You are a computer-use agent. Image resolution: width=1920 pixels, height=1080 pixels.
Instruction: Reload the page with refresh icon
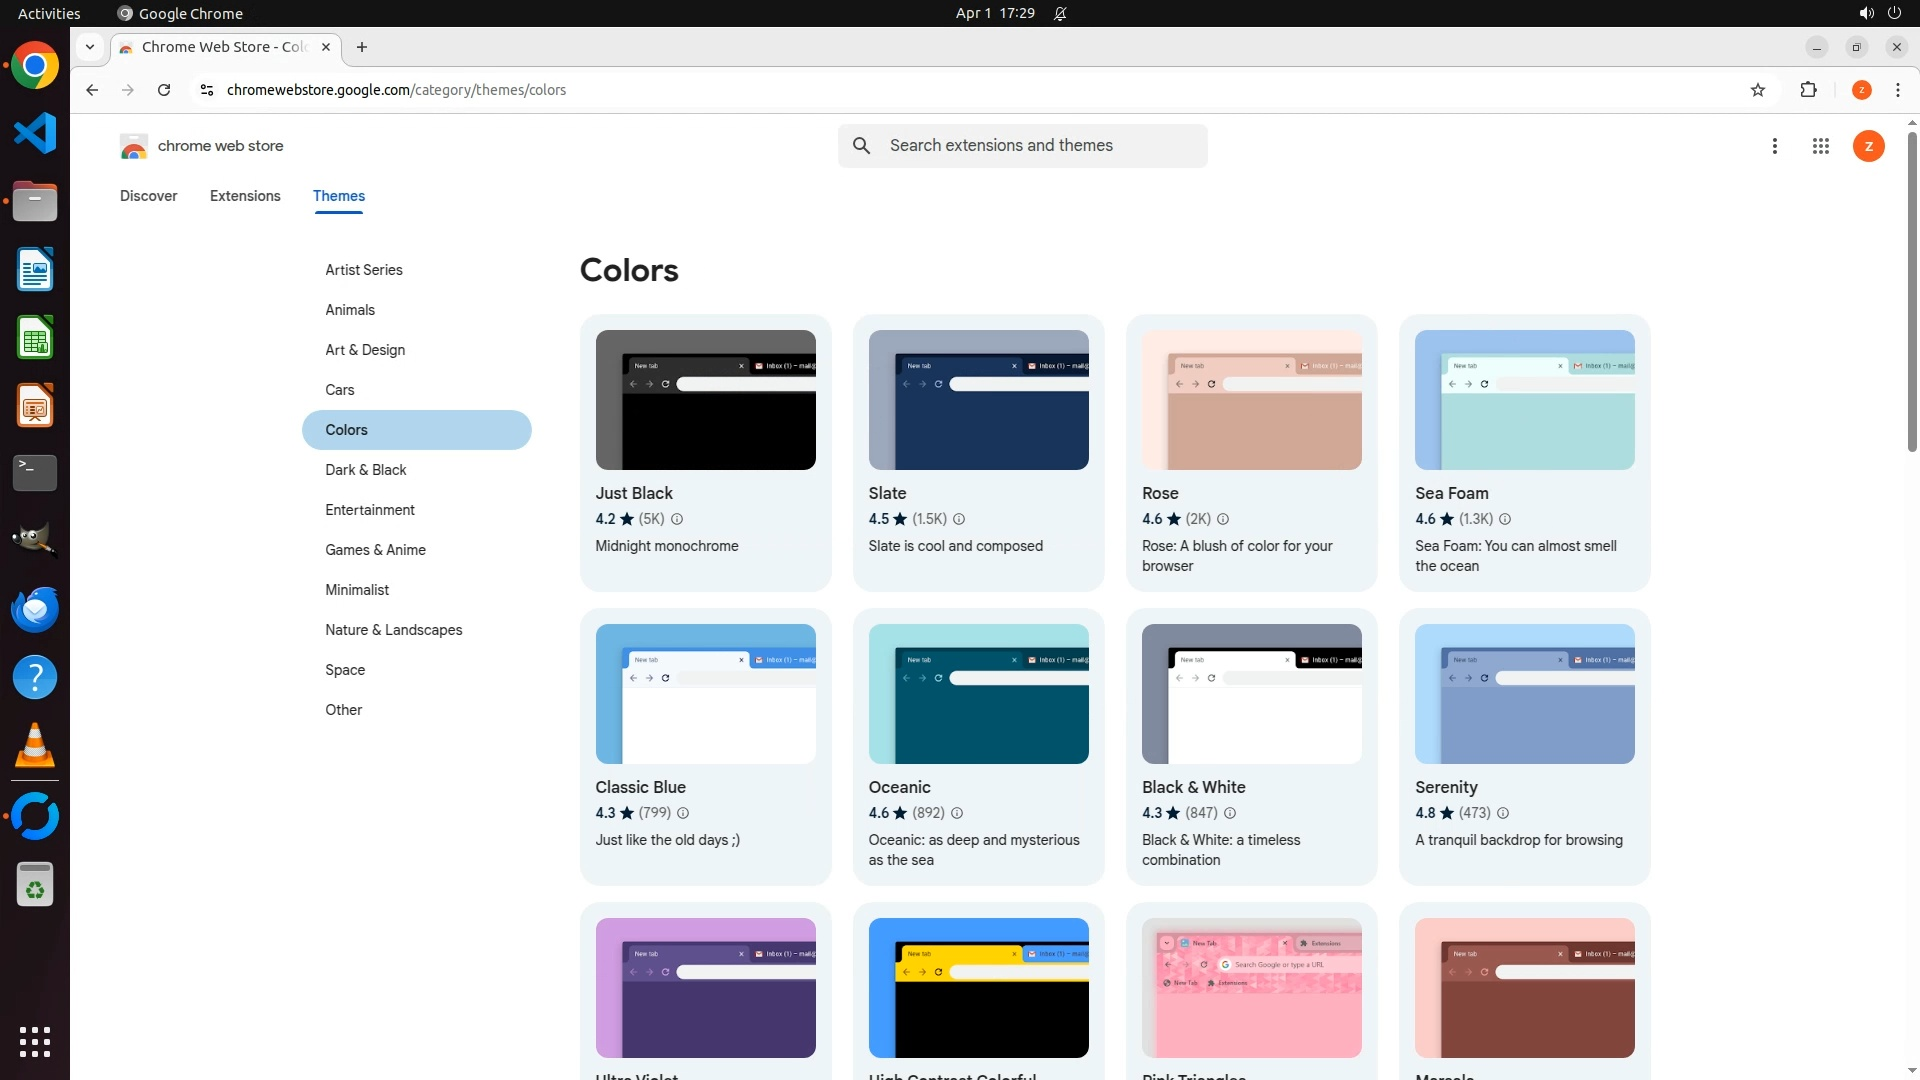point(164,90)
